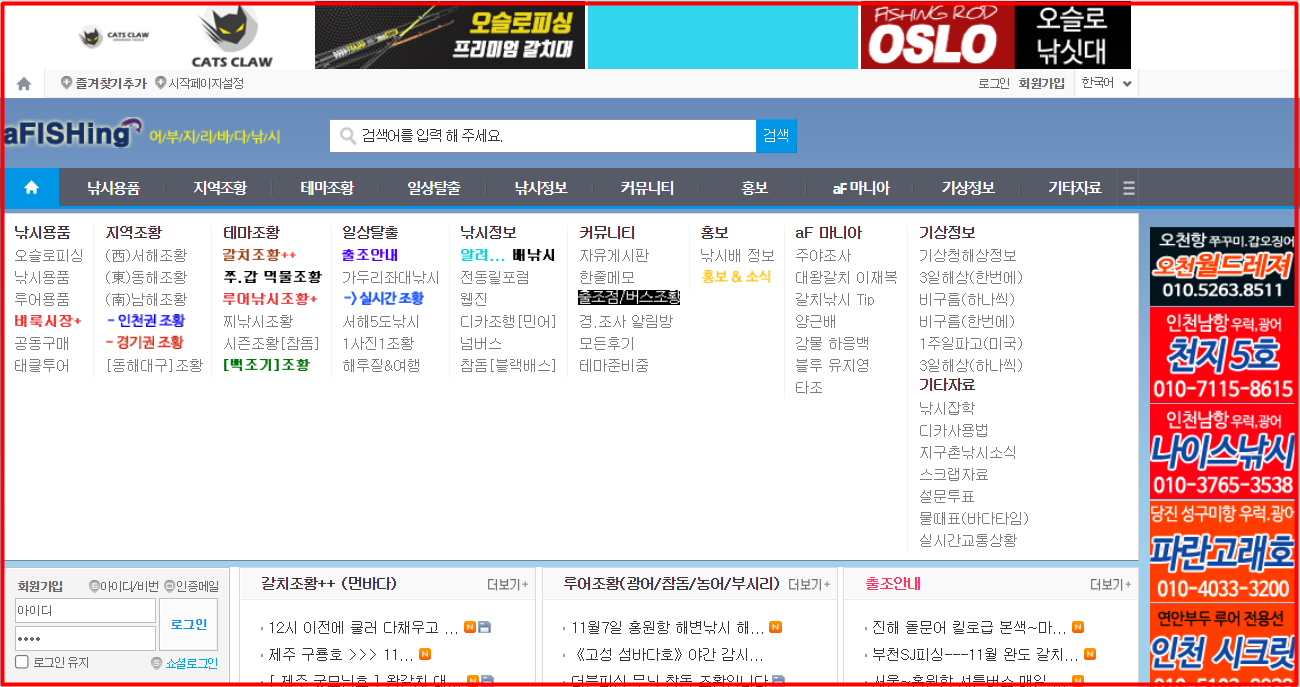The image size is (1300, 687).
Task: Open 파란고래호 side banner ad
Action: 1222,550
